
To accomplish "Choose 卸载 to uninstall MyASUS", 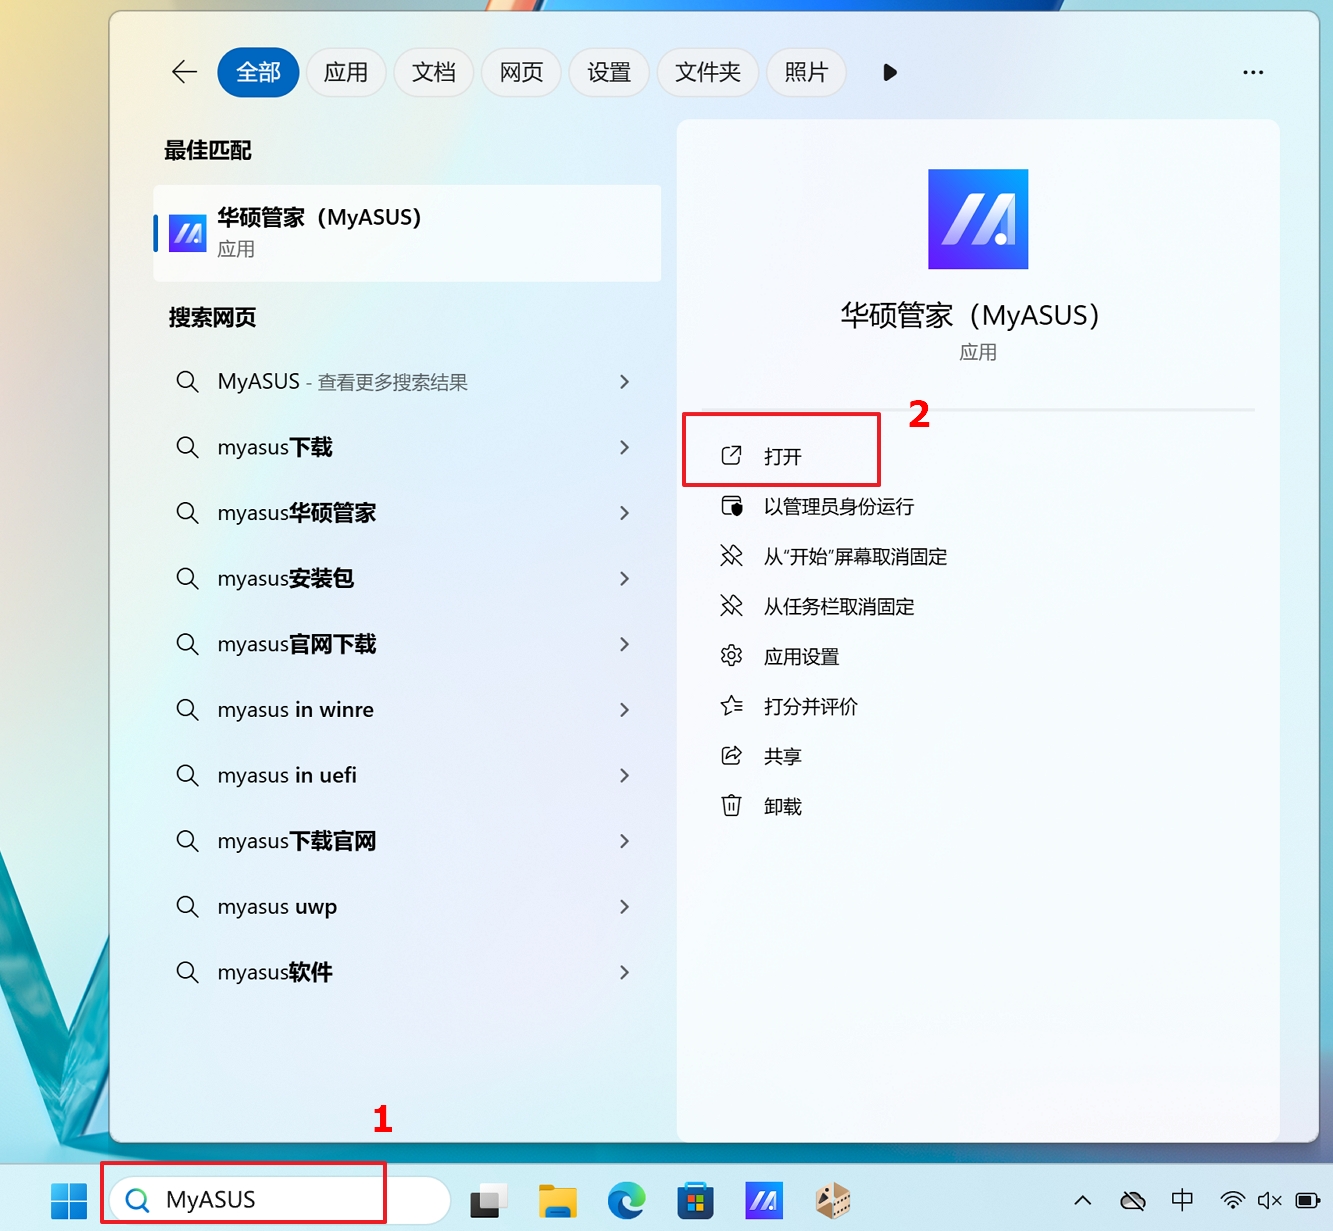I will 762,806.
